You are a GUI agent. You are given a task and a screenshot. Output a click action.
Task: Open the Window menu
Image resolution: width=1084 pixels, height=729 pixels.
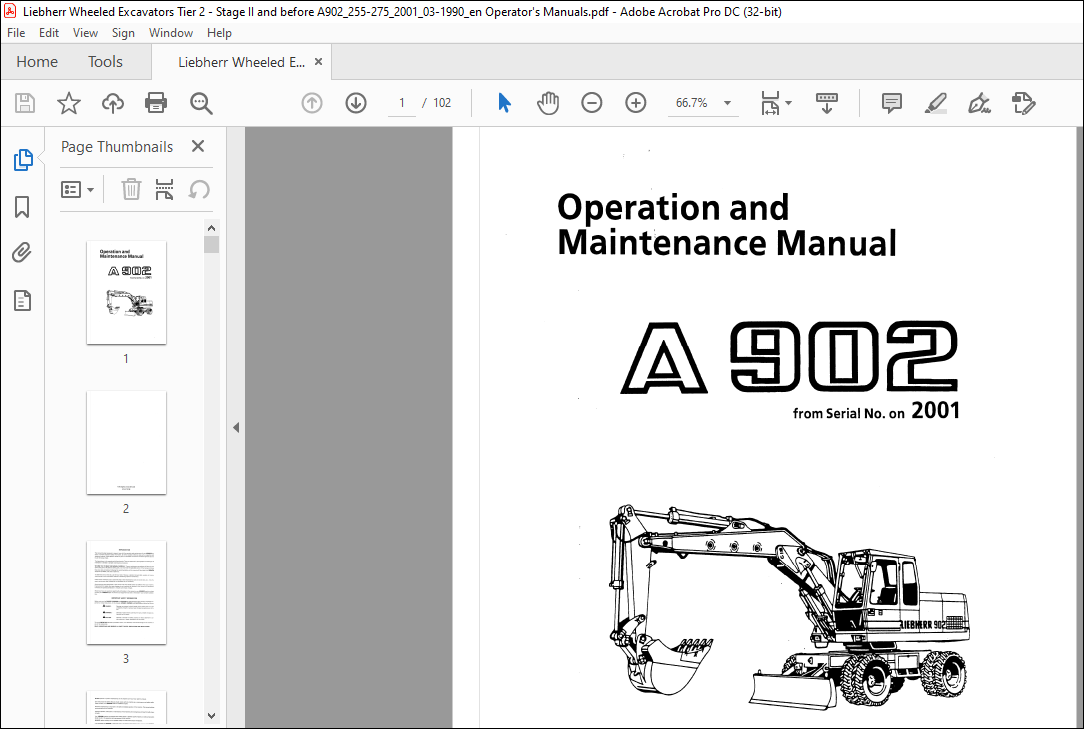[x=171, y=33]
